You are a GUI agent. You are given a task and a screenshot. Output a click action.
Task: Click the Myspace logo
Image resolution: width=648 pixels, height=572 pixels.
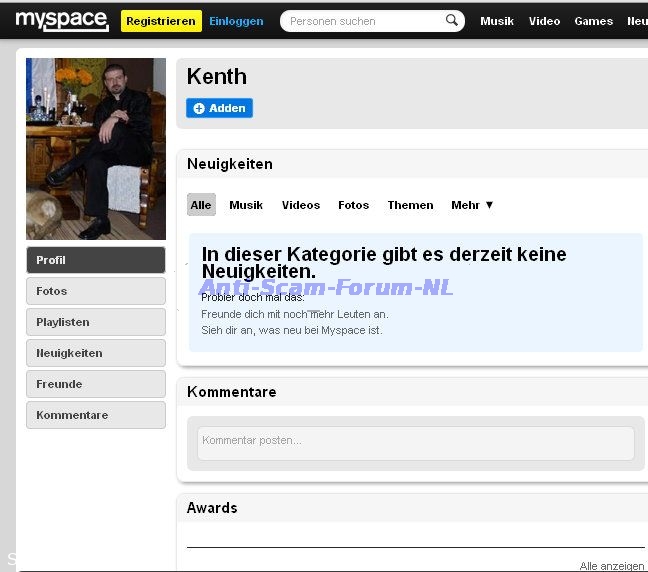(x=61, y=20)
